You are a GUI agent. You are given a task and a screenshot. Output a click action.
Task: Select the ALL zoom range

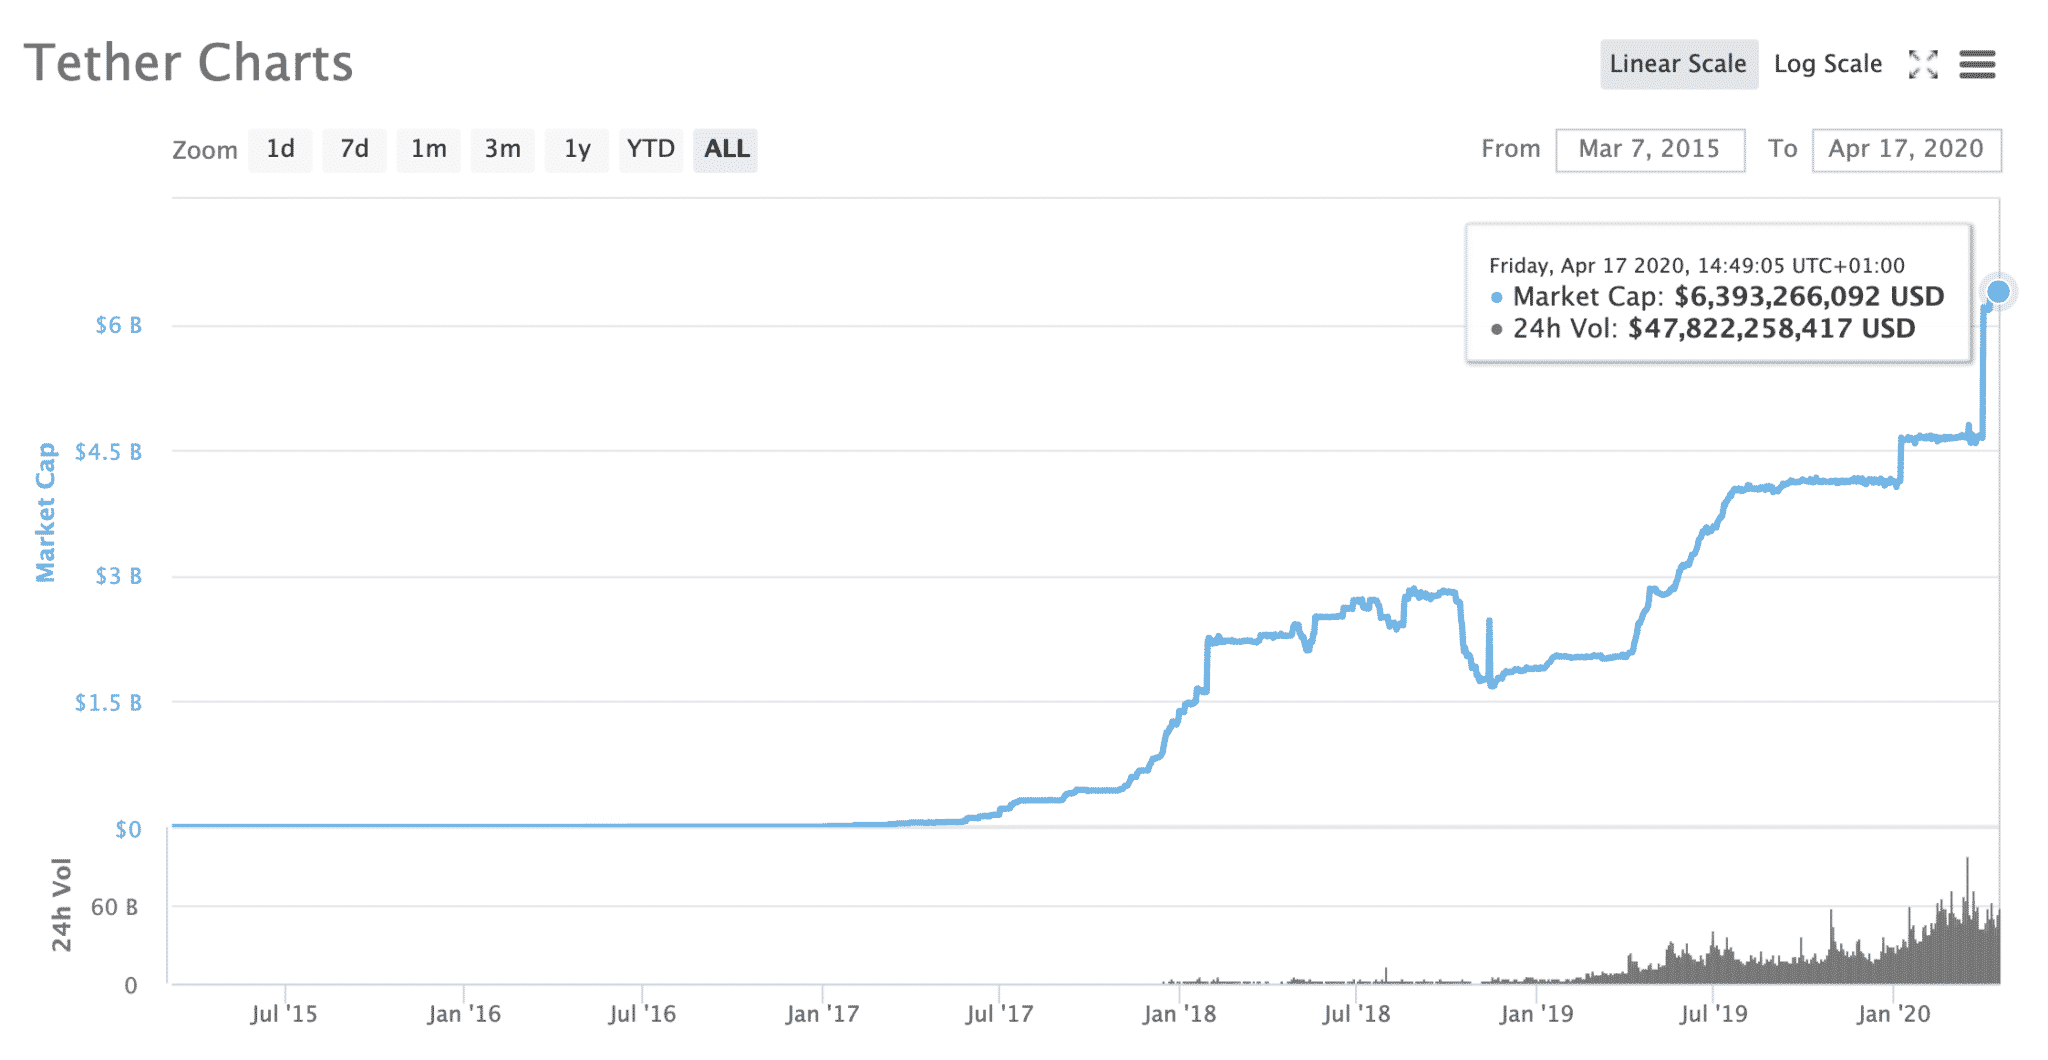726,150
